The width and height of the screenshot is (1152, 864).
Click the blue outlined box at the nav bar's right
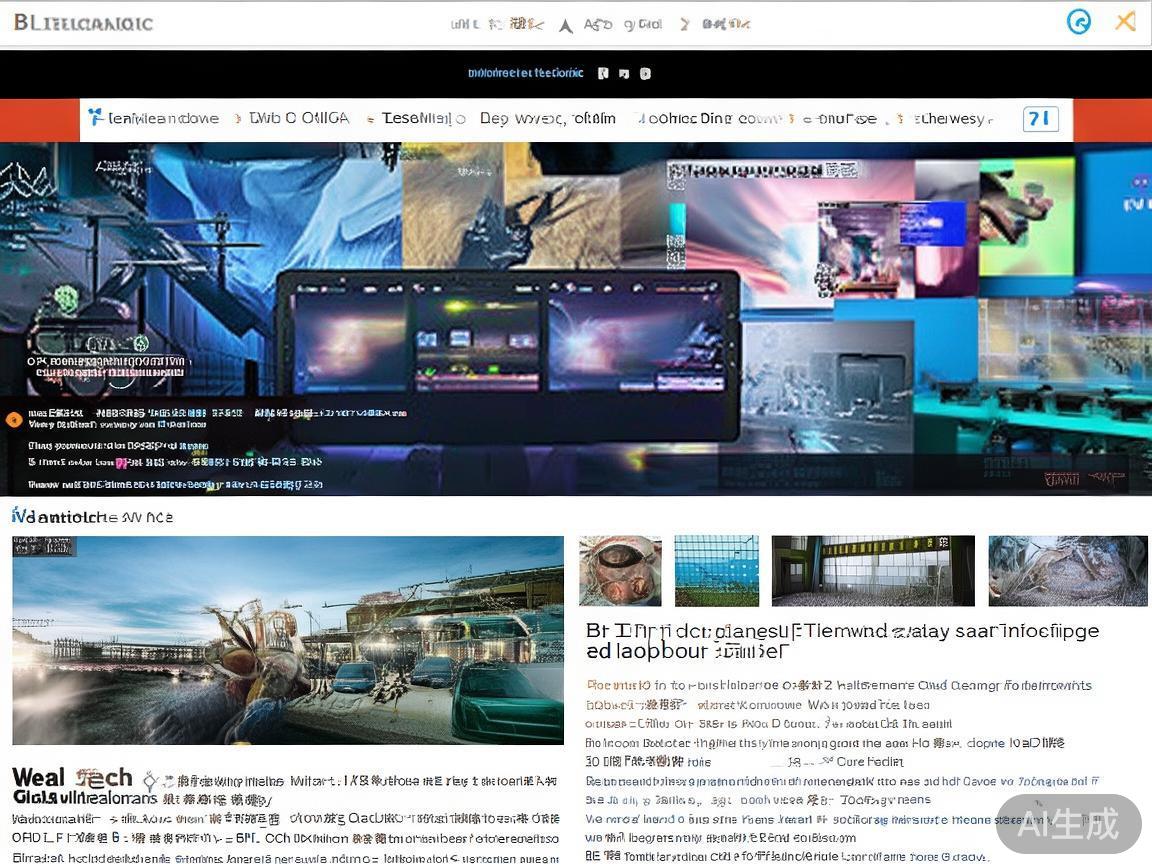[x=1040, y=119]
